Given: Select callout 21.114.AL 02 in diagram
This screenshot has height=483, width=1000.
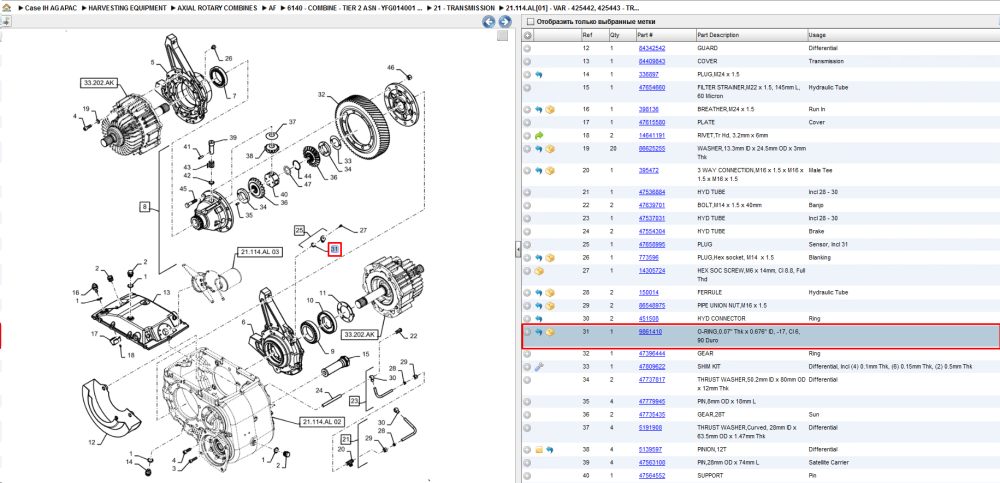Looking at the screenshot, I should pyautogui.click(x=322, y=422).
